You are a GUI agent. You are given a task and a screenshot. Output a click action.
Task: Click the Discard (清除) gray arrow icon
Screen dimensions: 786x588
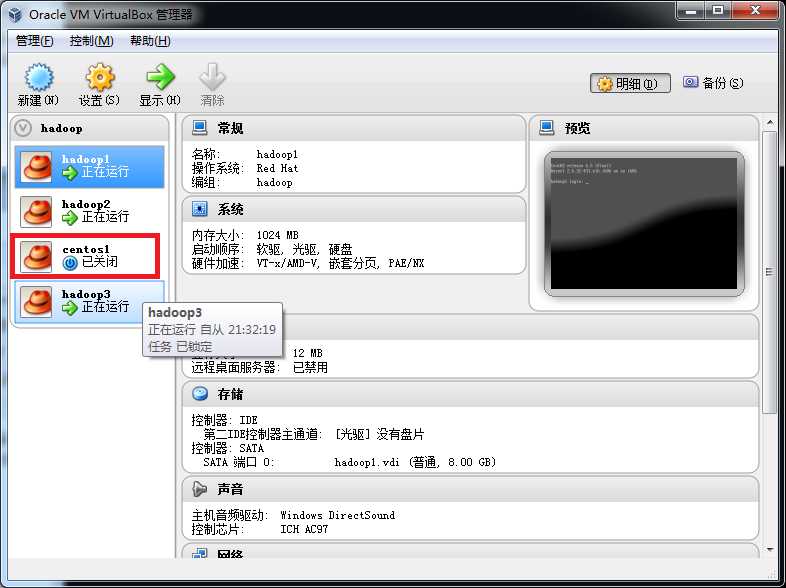click(x=212, y=77)
